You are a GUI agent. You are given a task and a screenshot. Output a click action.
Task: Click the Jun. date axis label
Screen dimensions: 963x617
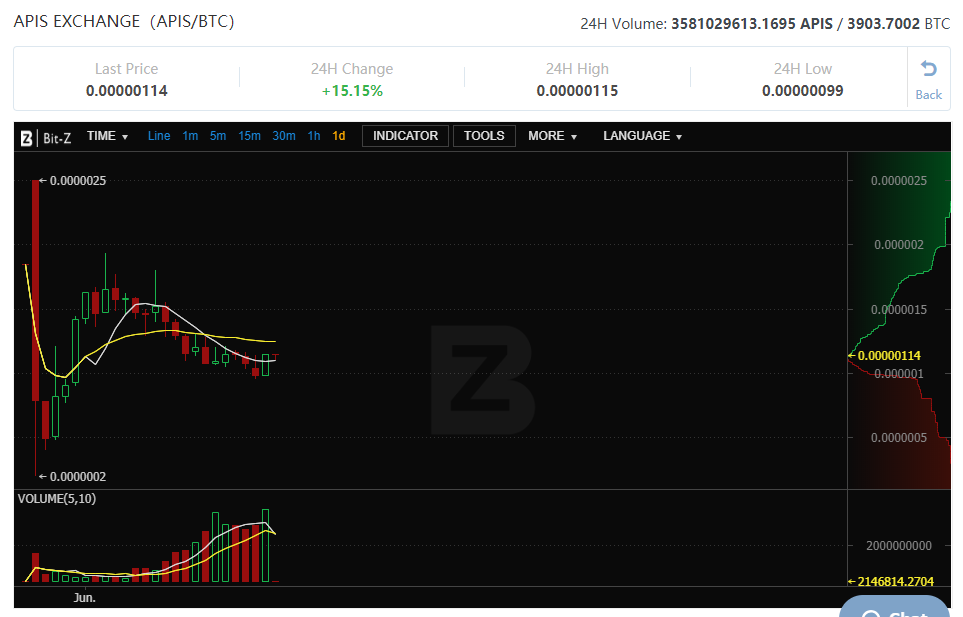coord(85,597)
